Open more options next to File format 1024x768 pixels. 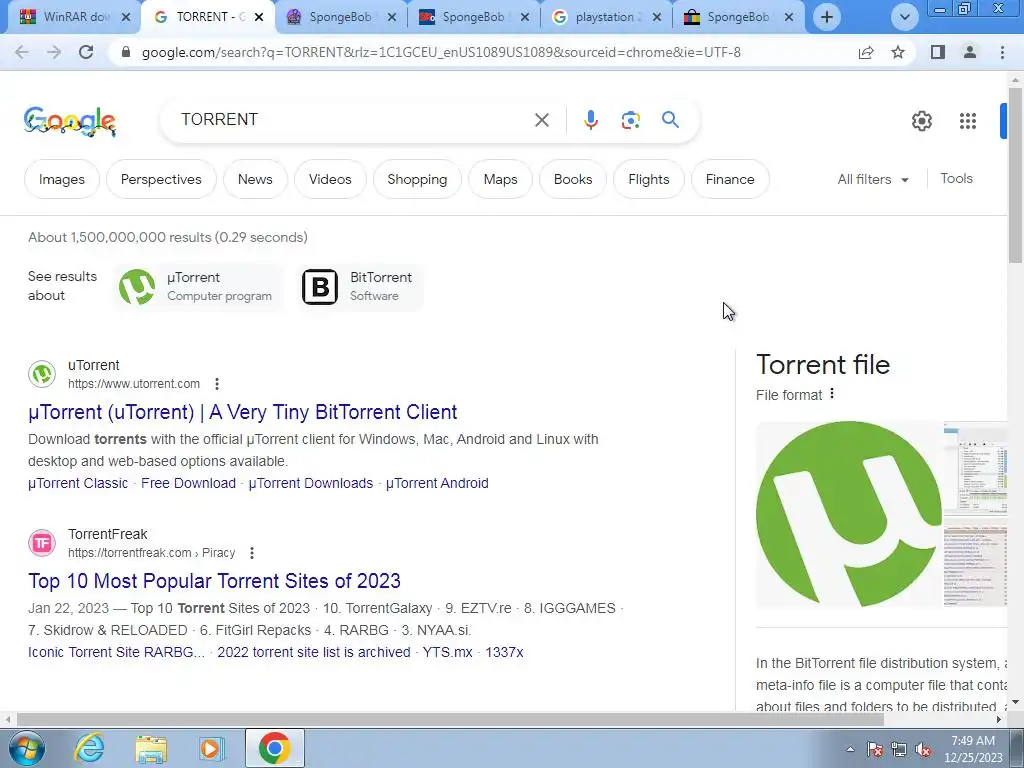tap(831, 394)
